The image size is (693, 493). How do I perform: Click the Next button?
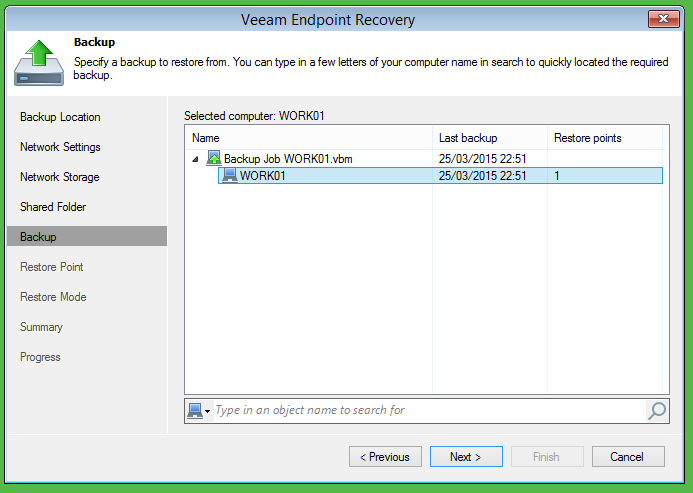[466, 456]
